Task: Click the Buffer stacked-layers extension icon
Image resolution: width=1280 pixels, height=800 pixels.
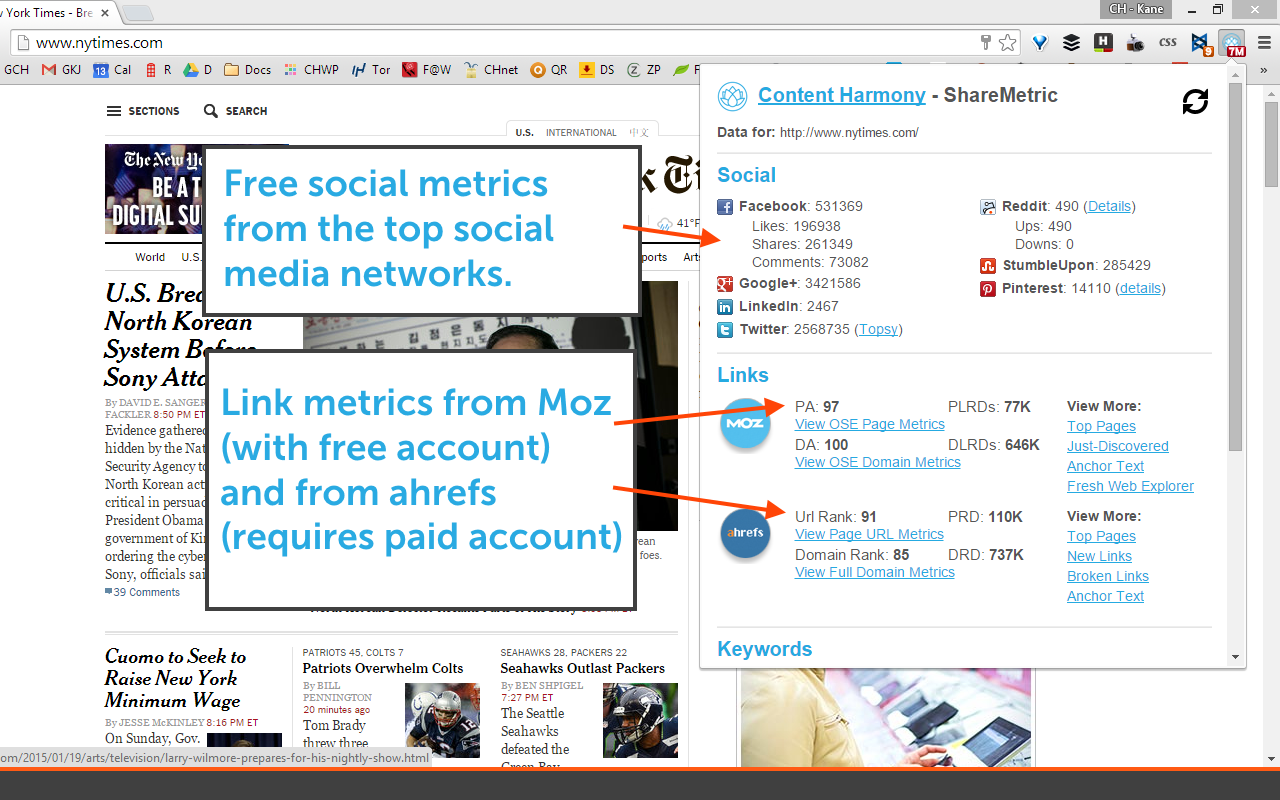Action: 1071,43
